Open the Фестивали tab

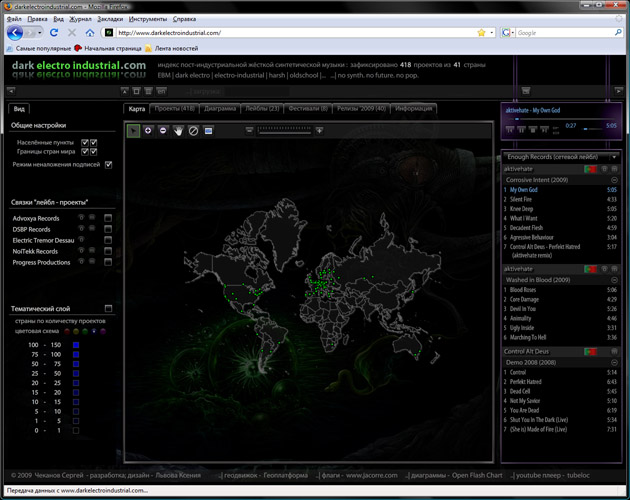click(x=308, y=109)
